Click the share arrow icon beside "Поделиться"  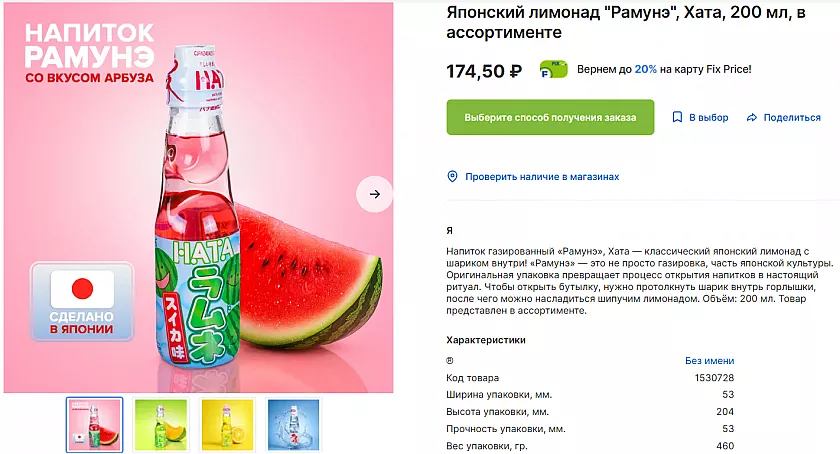(751, 118)
